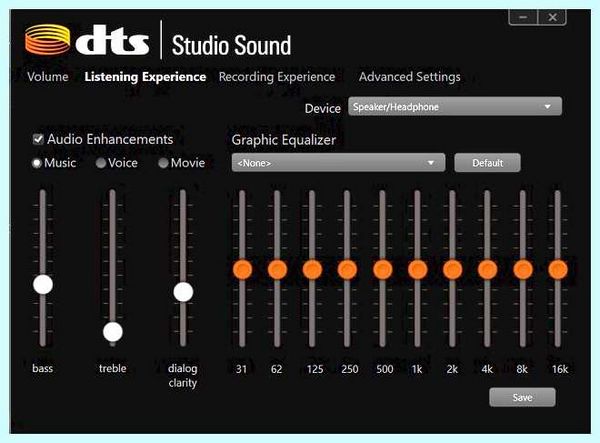Minimize the DTS Studio Sound window
Screen dimensions: 600x443
pyautogui.click(x=523, y=17)
